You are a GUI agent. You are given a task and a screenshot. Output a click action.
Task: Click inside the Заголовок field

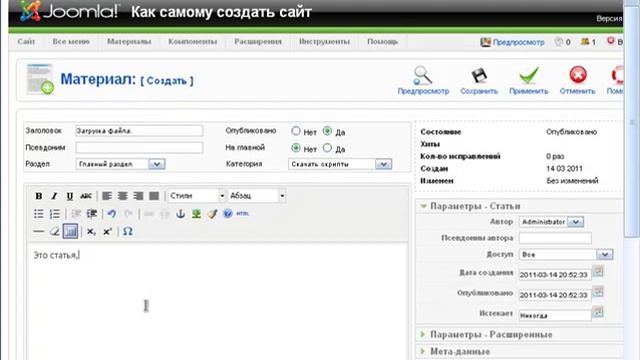pyautogui.click(x=139, y=131)
